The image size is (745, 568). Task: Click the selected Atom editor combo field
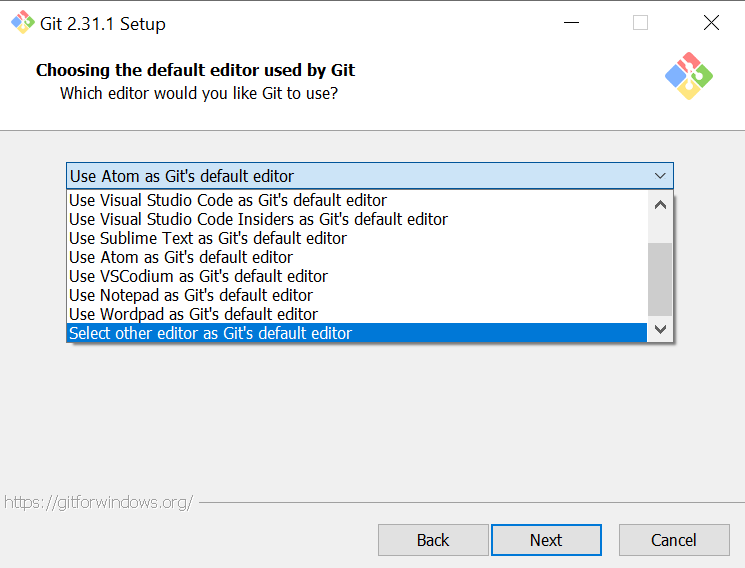(358, 176)
